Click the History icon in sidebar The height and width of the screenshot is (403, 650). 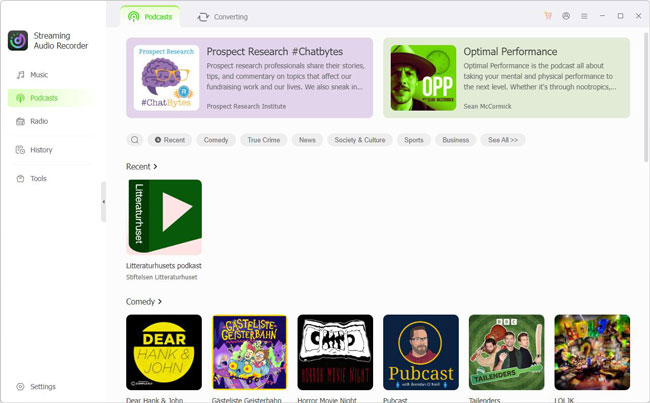[x=20, y=150]
